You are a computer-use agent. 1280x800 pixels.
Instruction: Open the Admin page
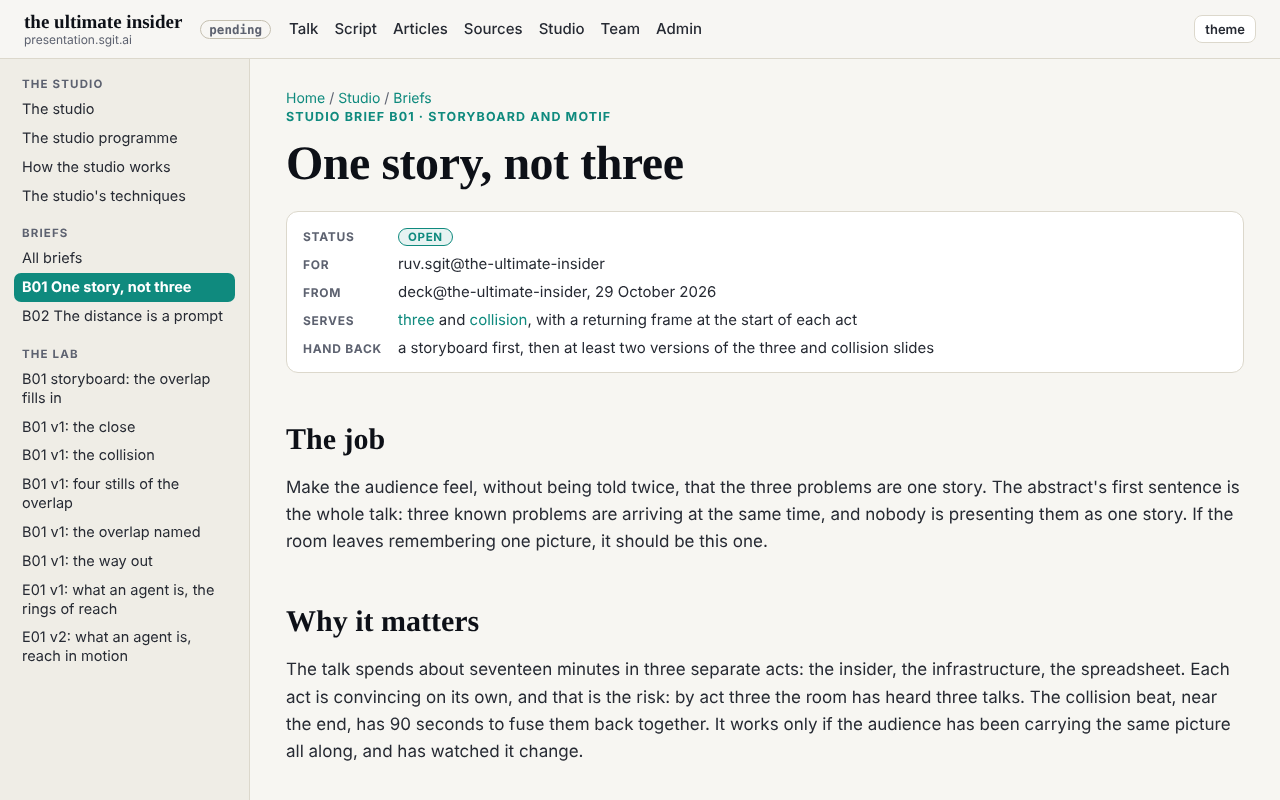pos(679,29)
